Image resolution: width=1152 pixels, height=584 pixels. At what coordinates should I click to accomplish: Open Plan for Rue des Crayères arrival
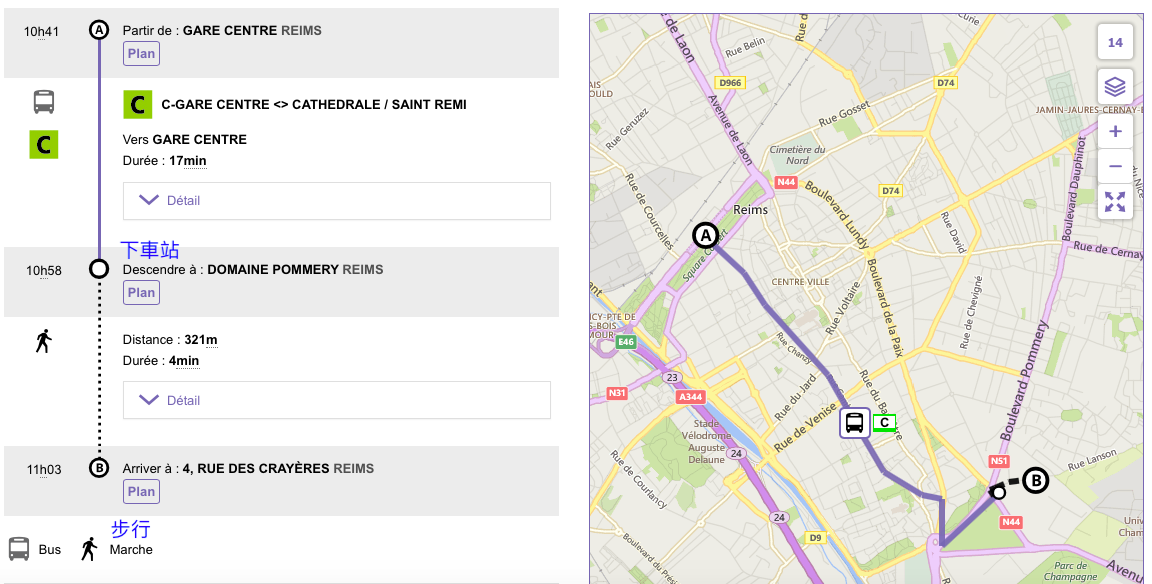coord(141,491)
